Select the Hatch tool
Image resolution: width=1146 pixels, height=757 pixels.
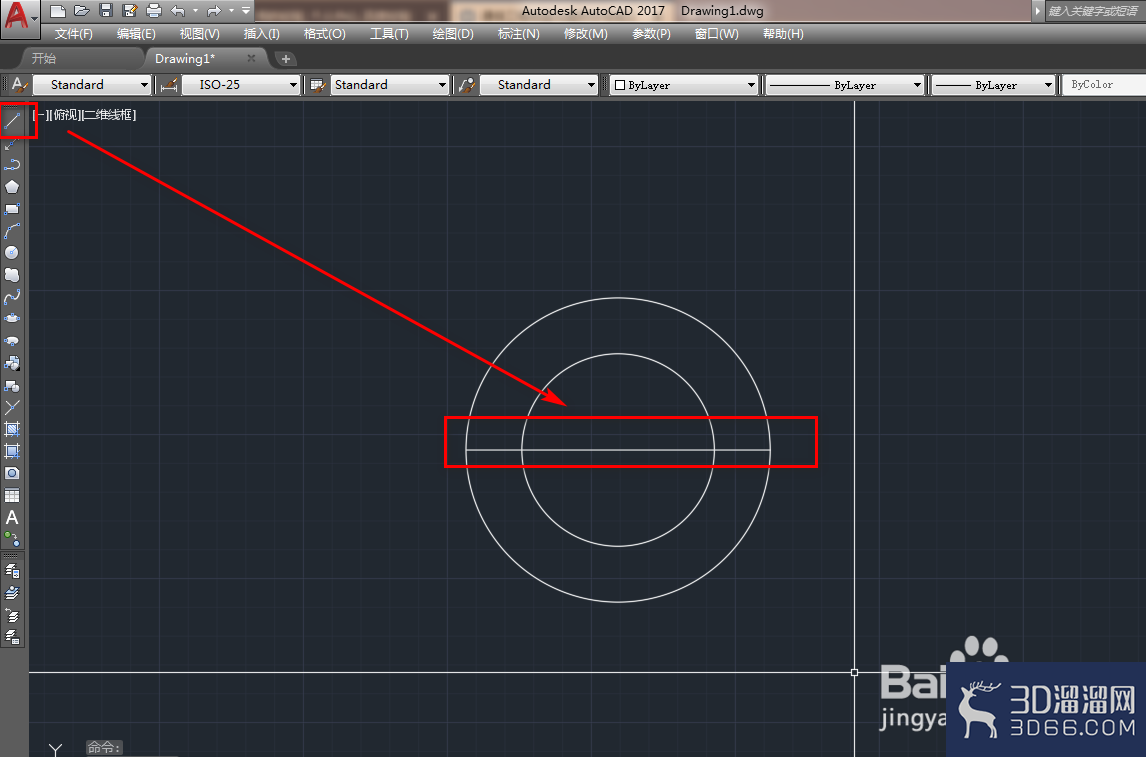click(12, 429)
